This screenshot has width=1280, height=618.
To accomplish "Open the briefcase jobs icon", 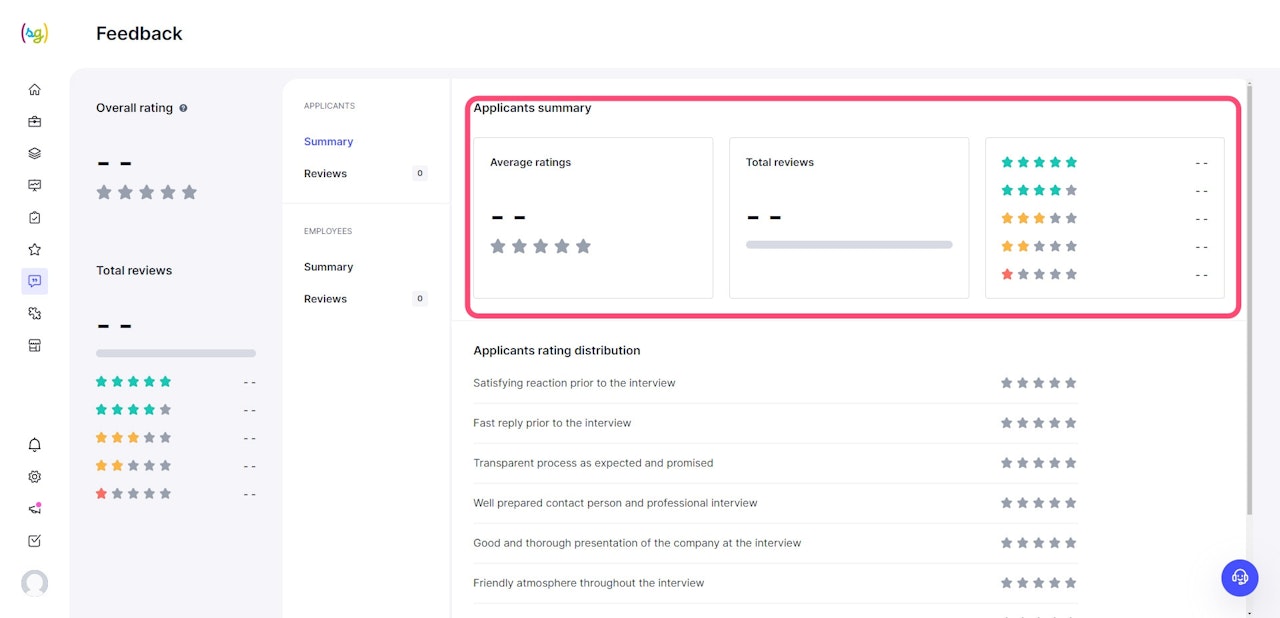I will pyautogui.click(x=35, y=122).
